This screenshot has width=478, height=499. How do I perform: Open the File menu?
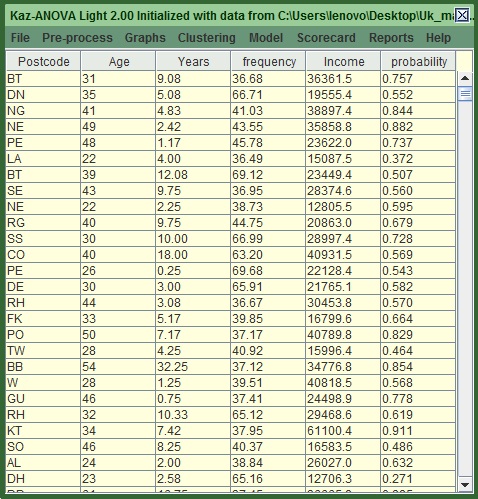[20, 38]
